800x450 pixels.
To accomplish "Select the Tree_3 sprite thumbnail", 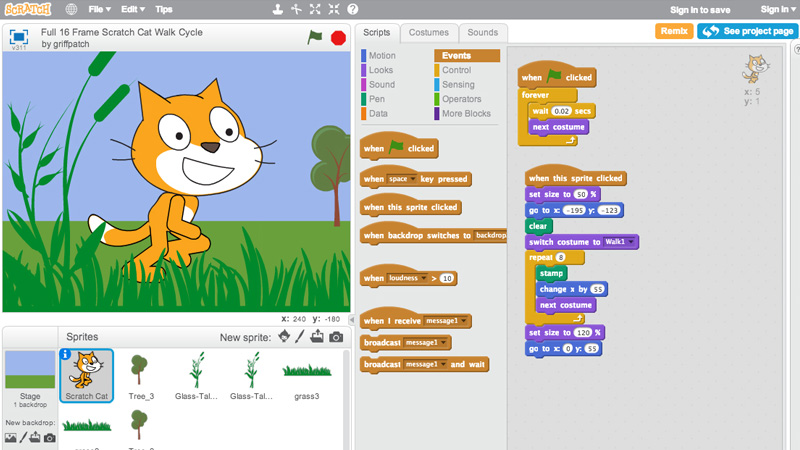I will 140,377.
